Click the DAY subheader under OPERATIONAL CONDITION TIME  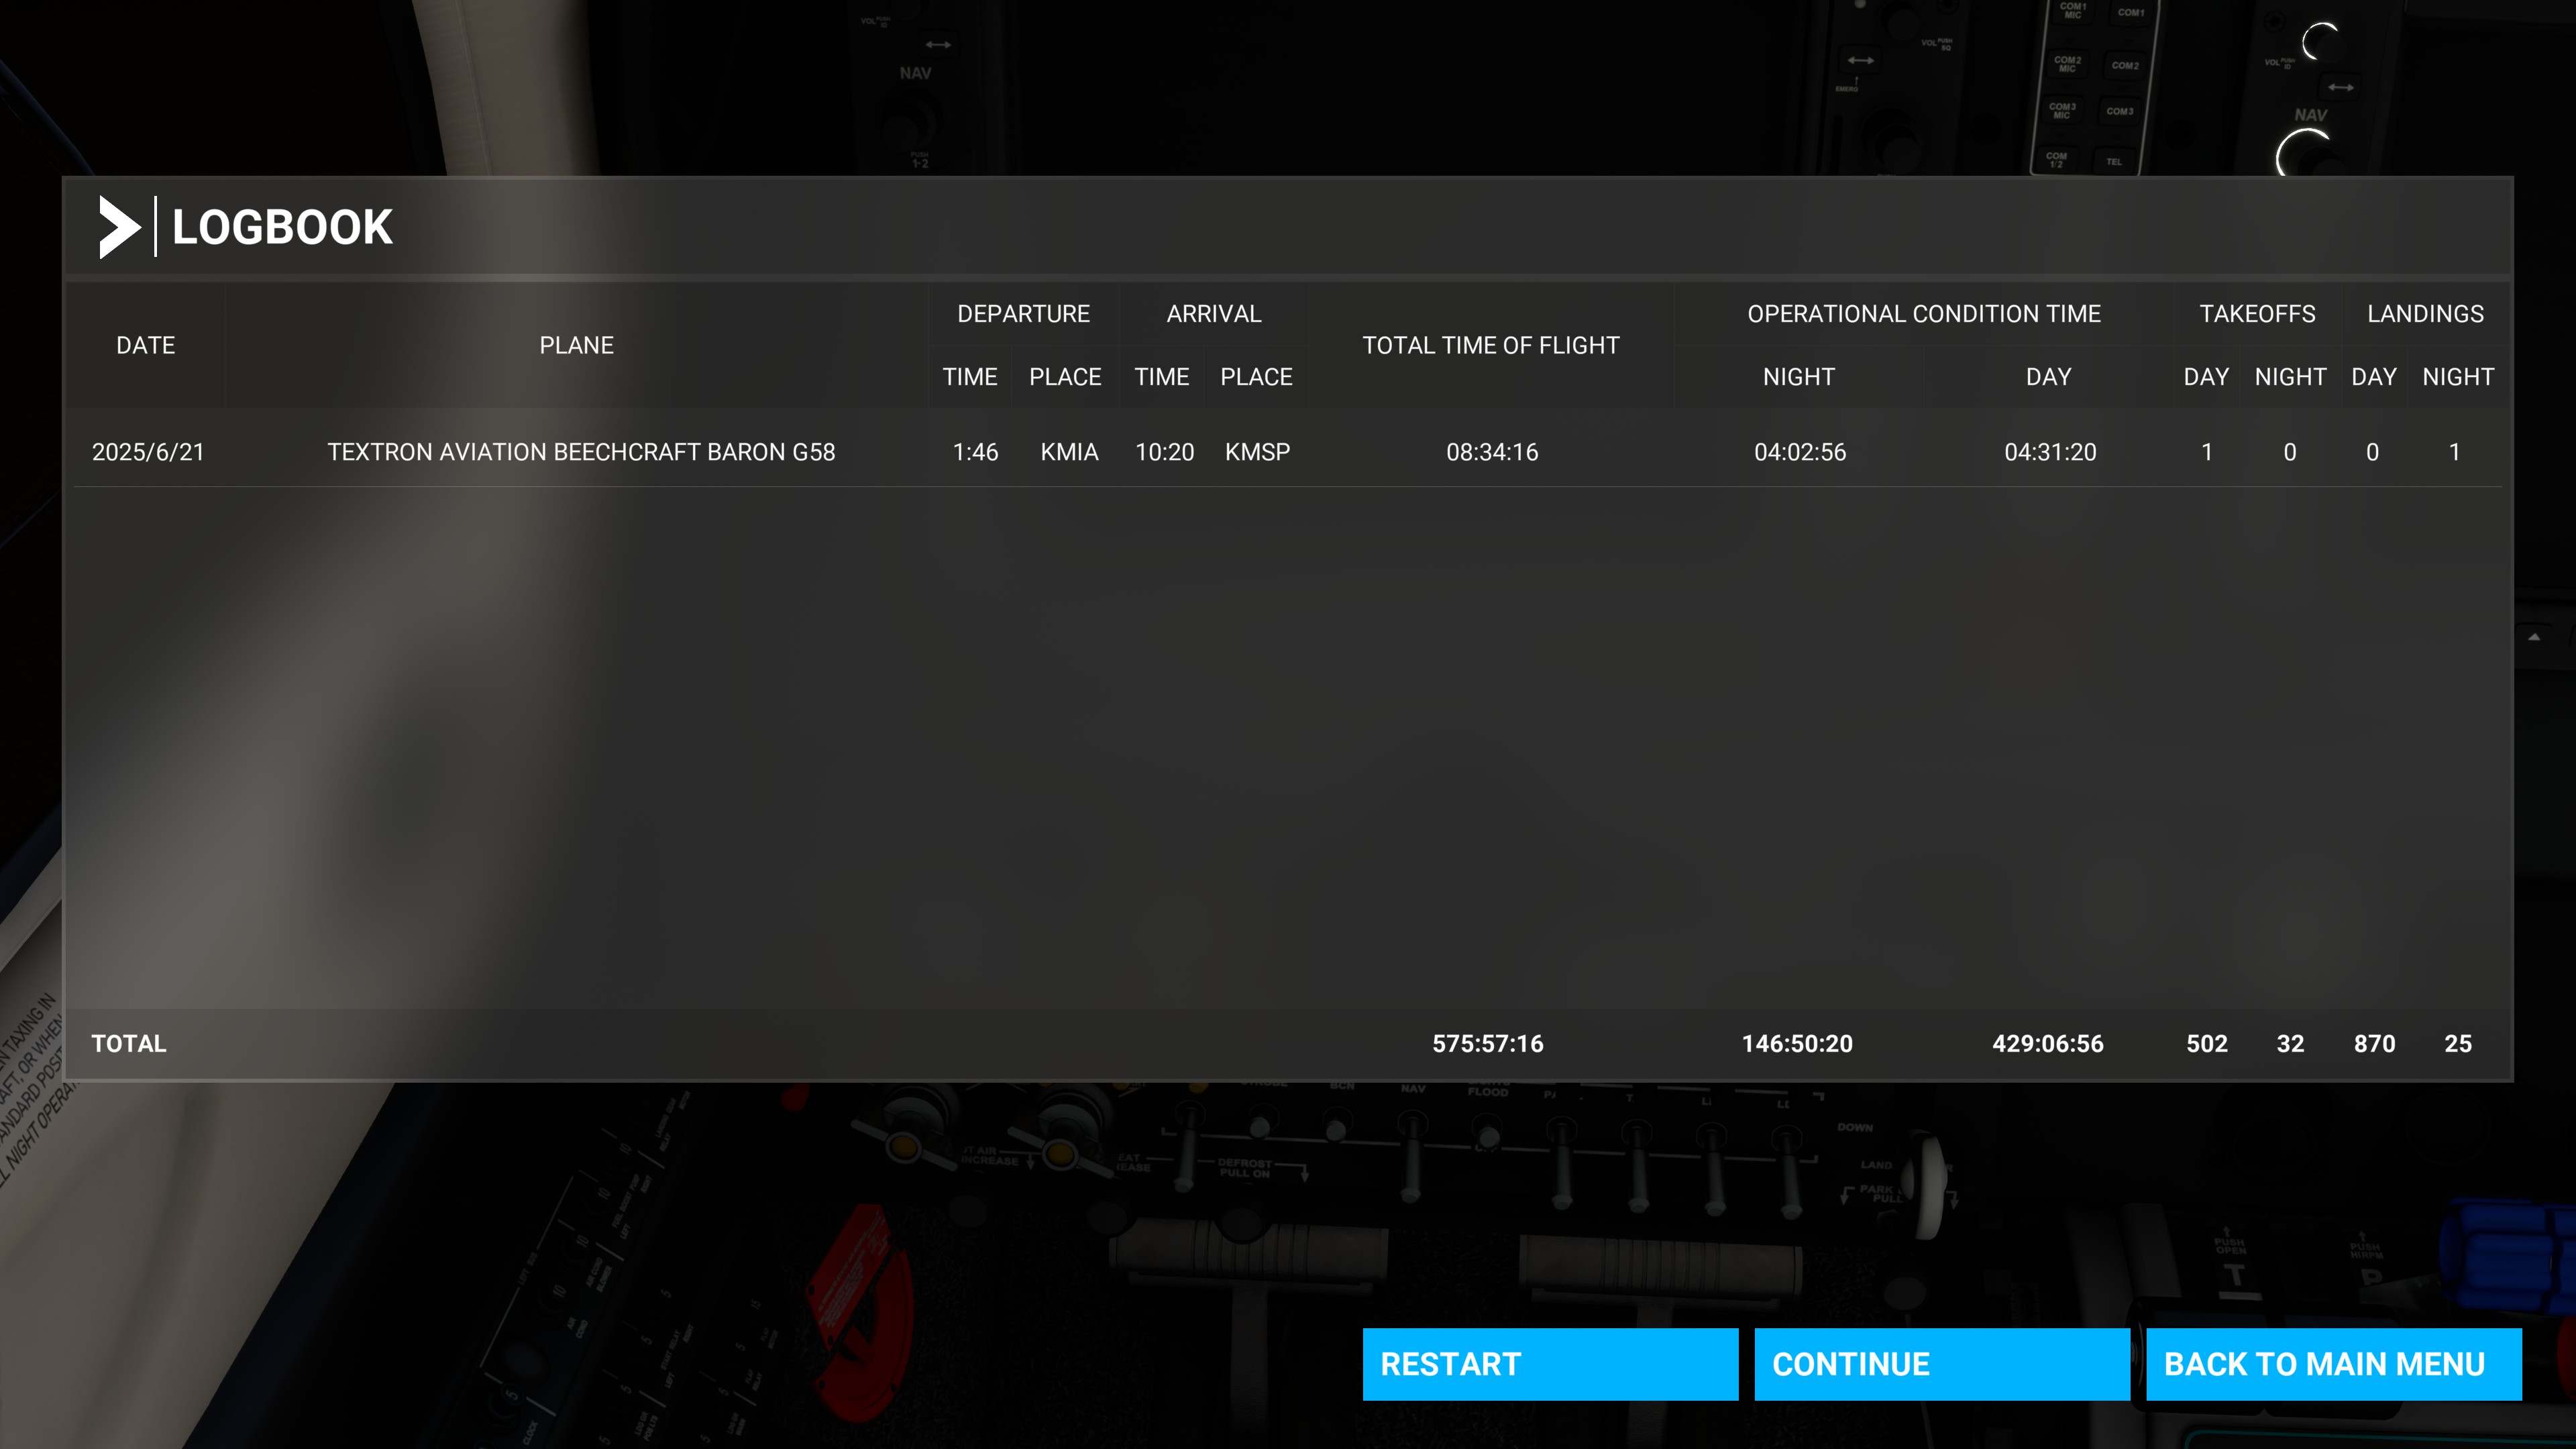click(2048, 377)
